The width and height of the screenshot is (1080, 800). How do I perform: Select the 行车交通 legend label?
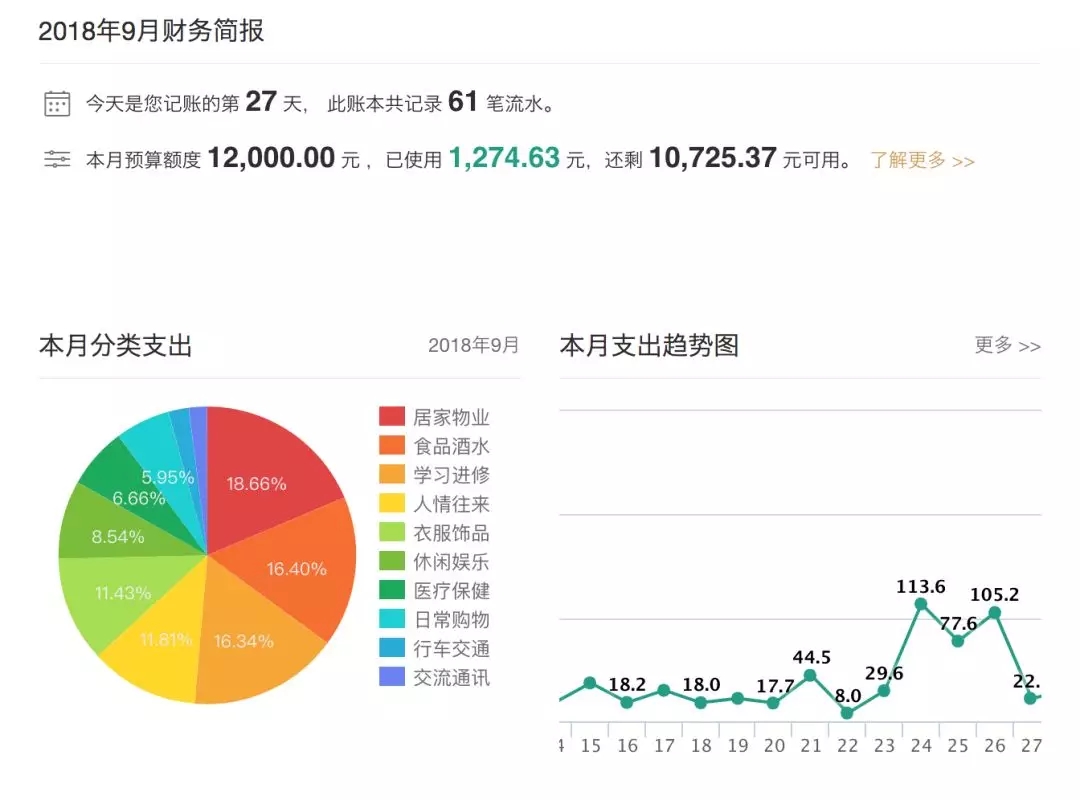click(451, 648)
